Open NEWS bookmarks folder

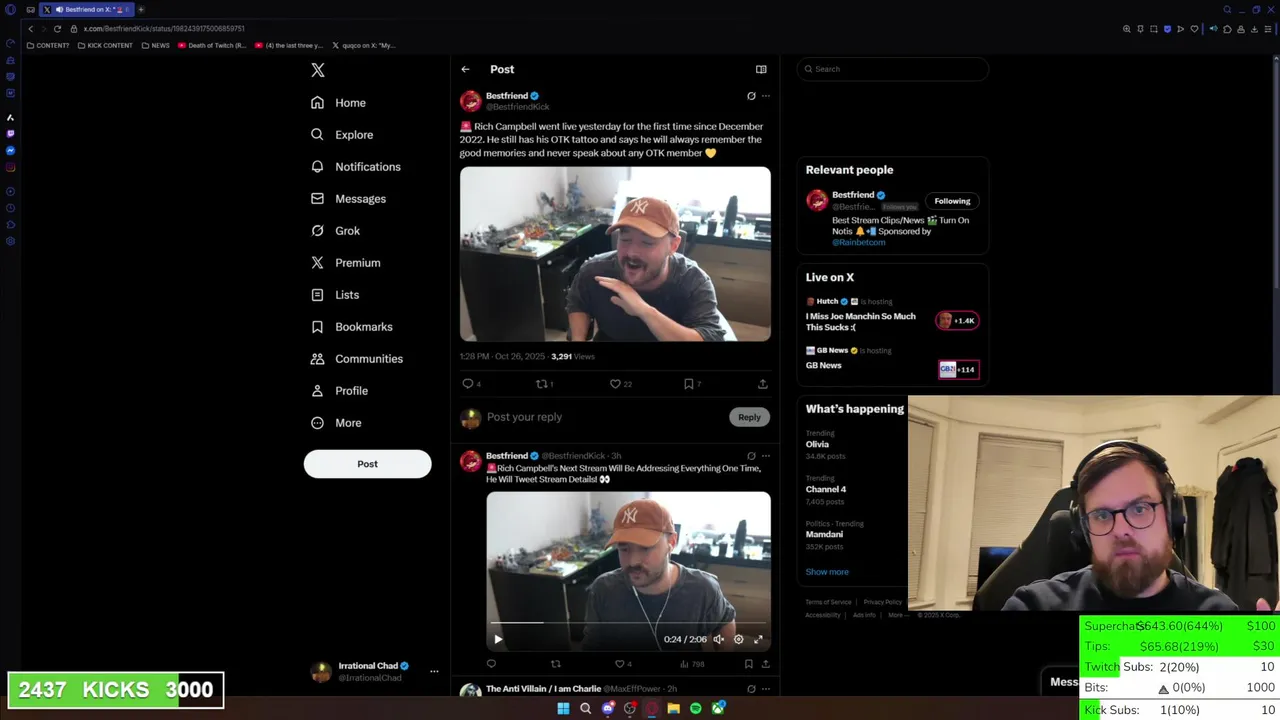click(x=156, y=45)
